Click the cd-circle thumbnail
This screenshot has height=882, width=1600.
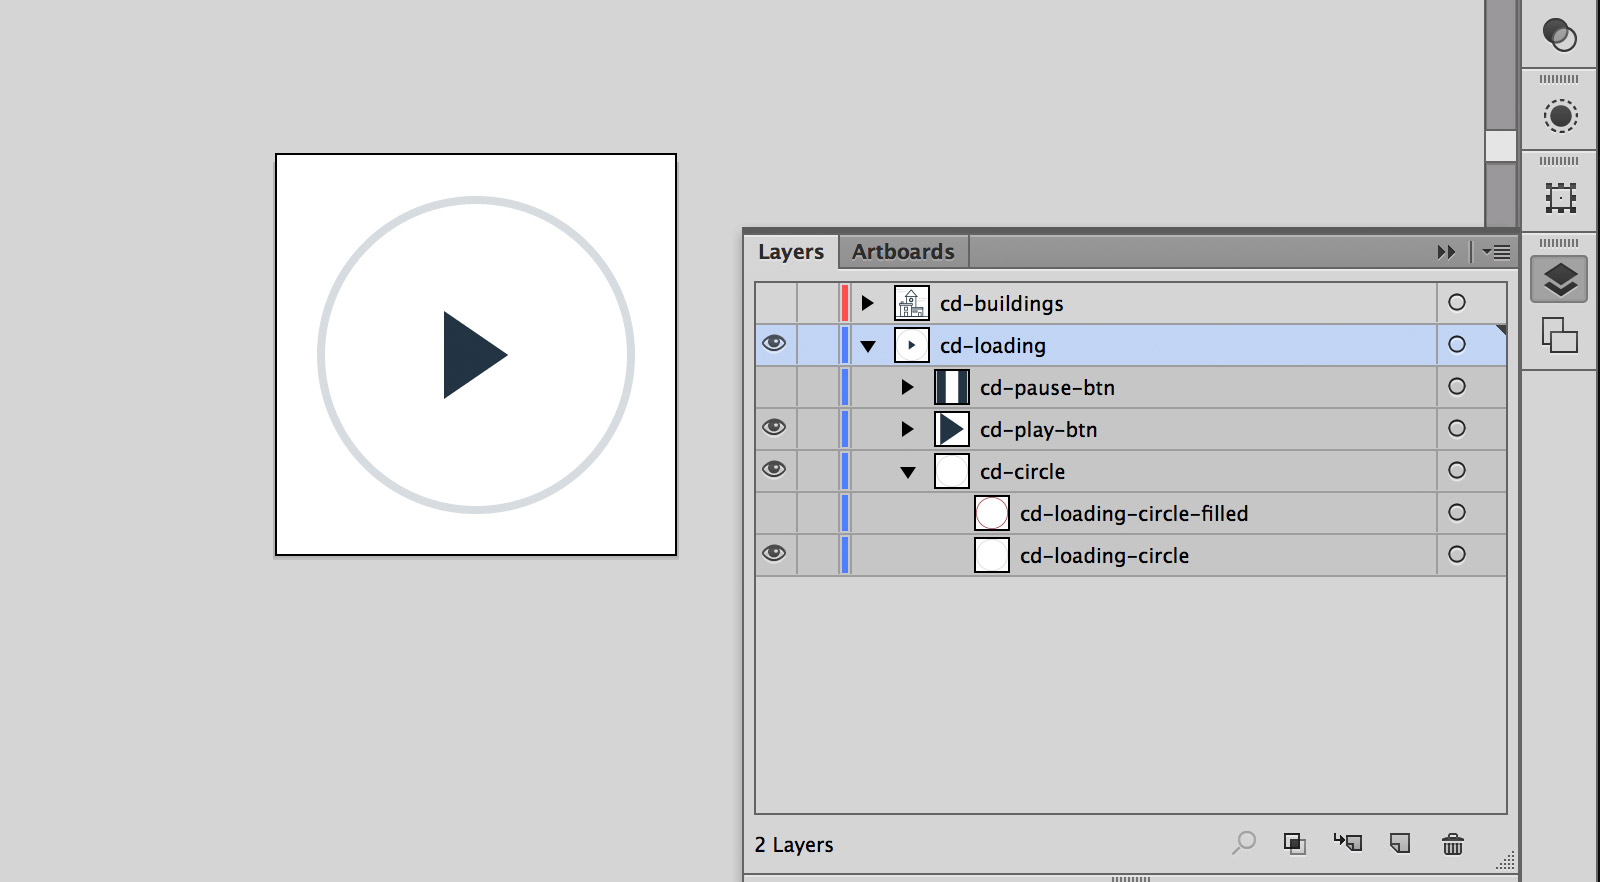click(951, 471)
